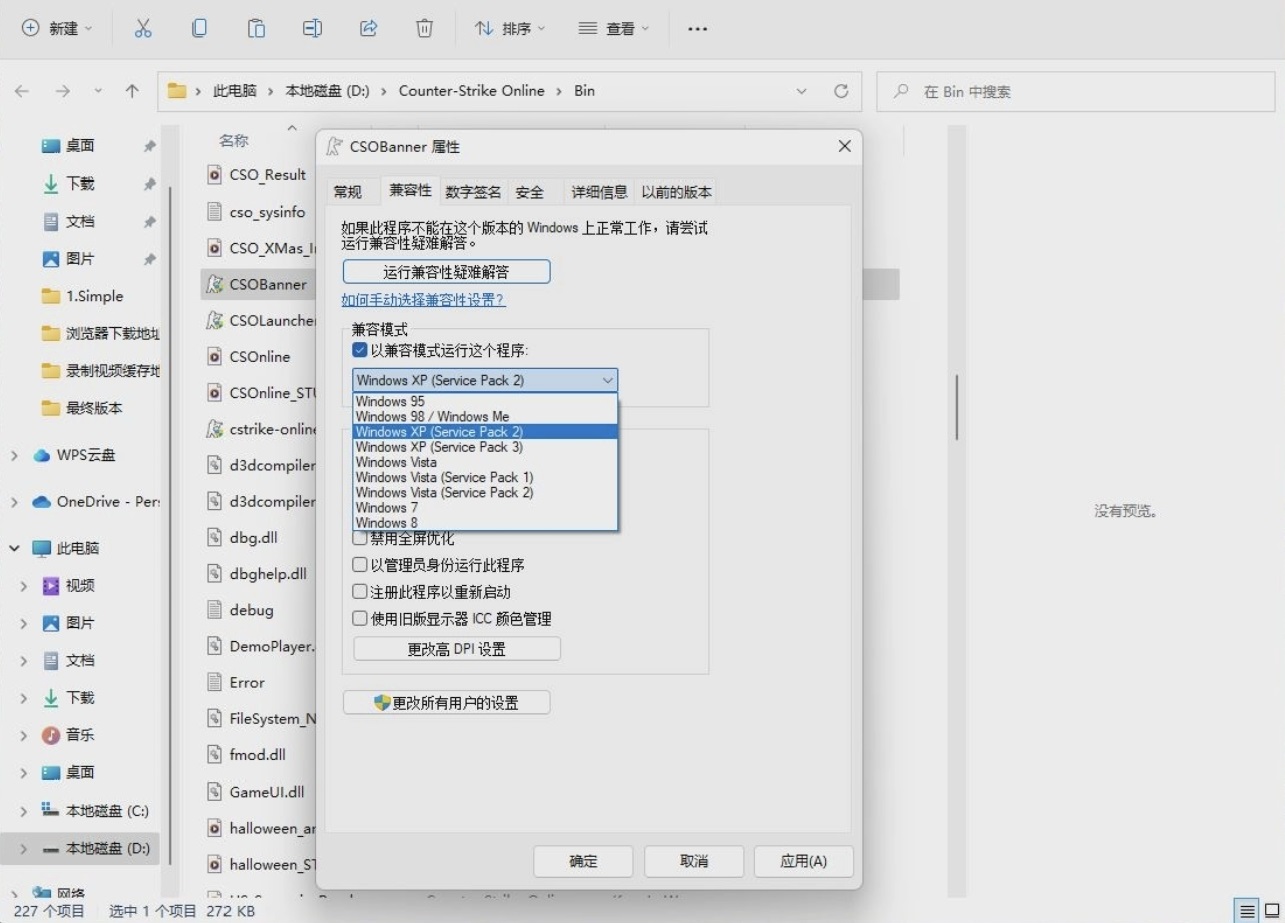This screenshot has width=1285, height=923.
Task: Open the 排序 sort dropdown
Action: click(x=511, y=29)
